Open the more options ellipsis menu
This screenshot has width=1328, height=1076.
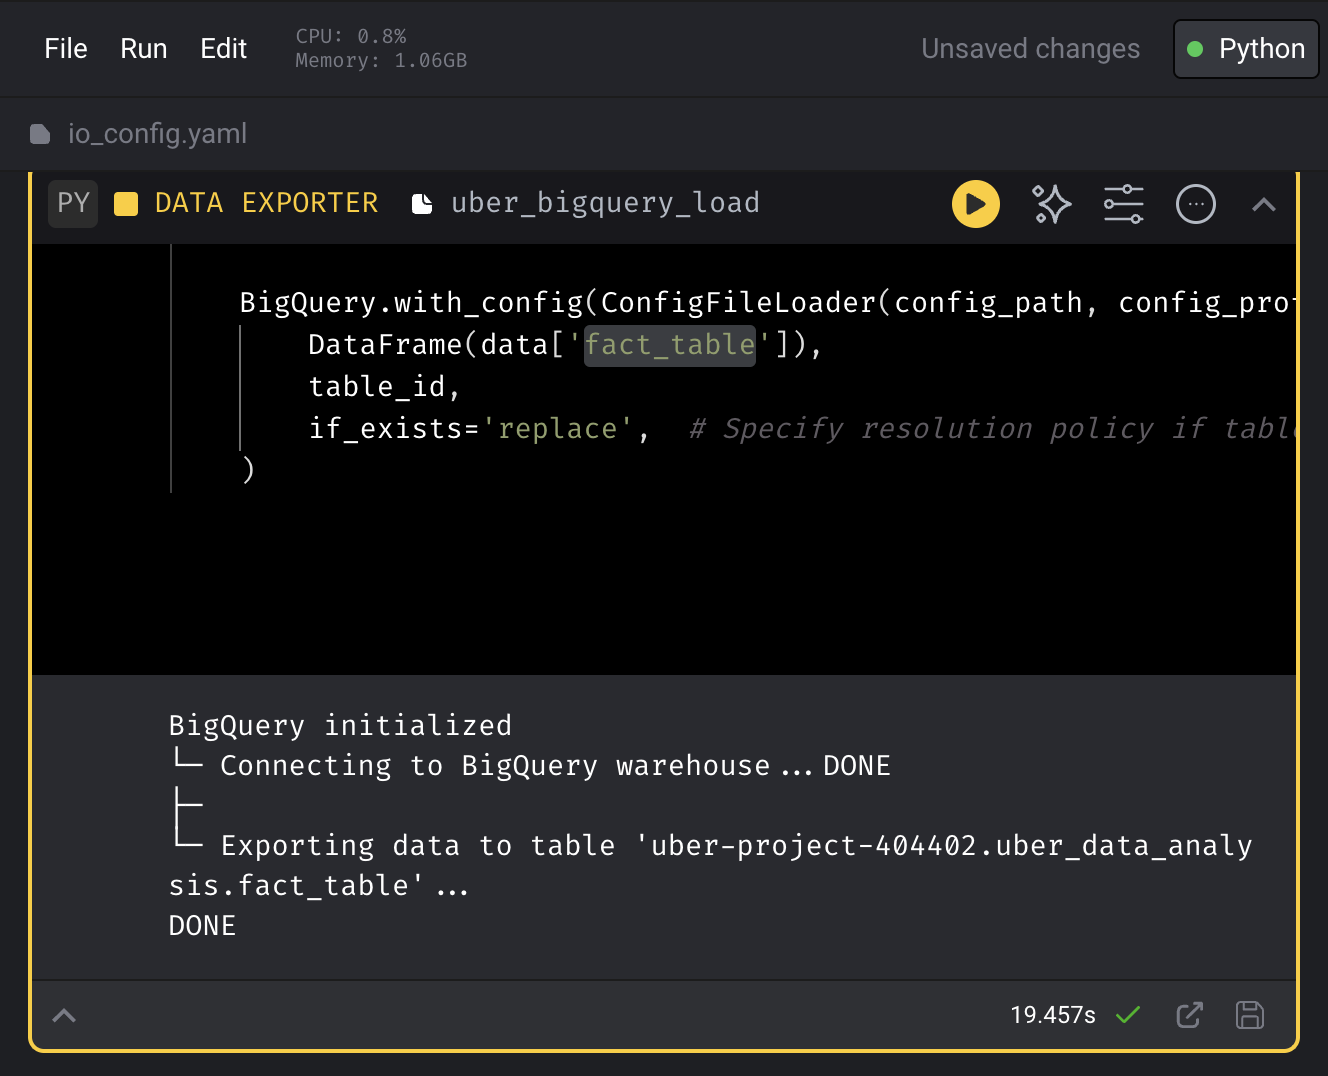[x=1195, y=204]
